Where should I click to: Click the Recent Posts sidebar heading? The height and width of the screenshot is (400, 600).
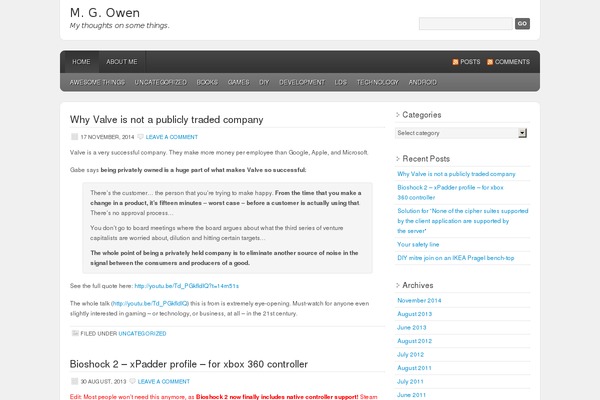click(x=426, y=159)
